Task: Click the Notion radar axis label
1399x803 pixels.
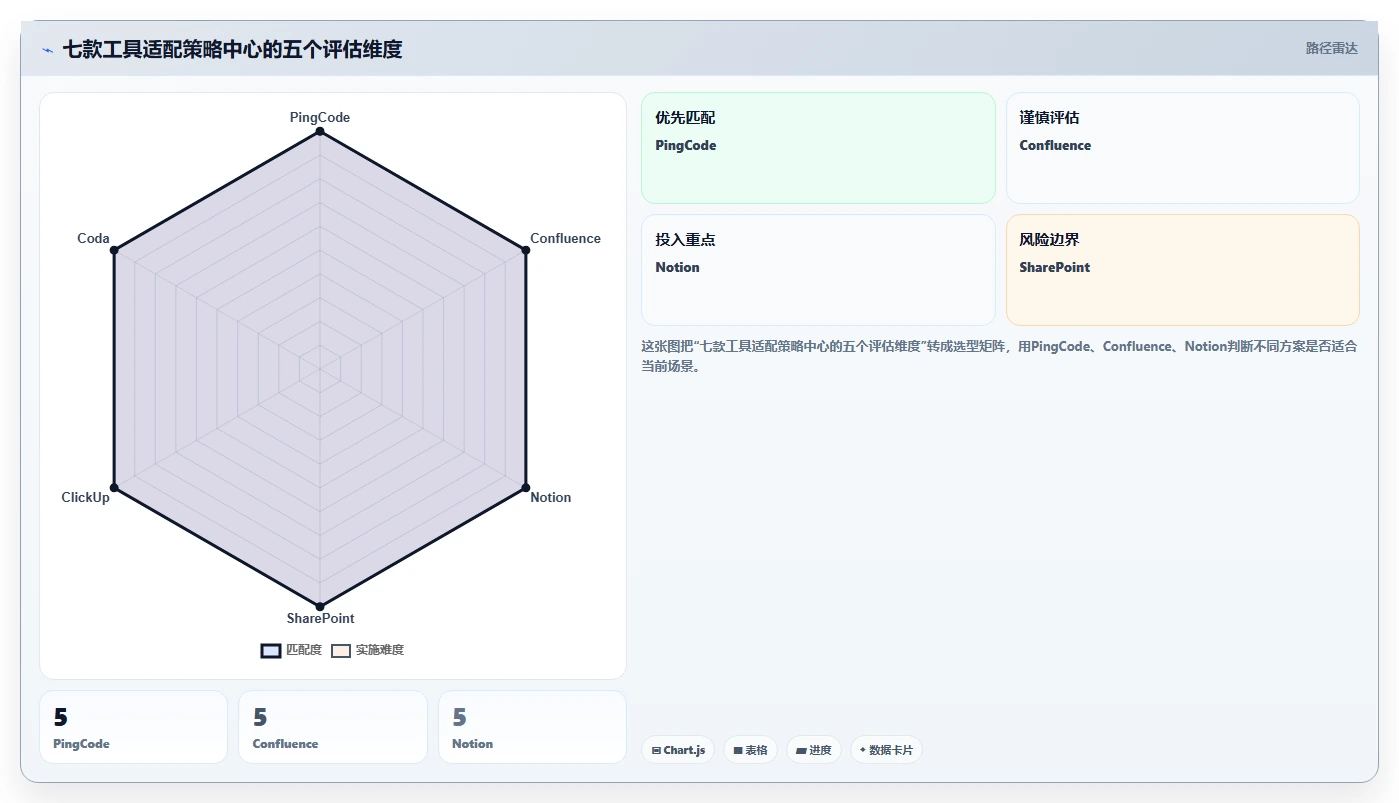Action: (551, 497)
